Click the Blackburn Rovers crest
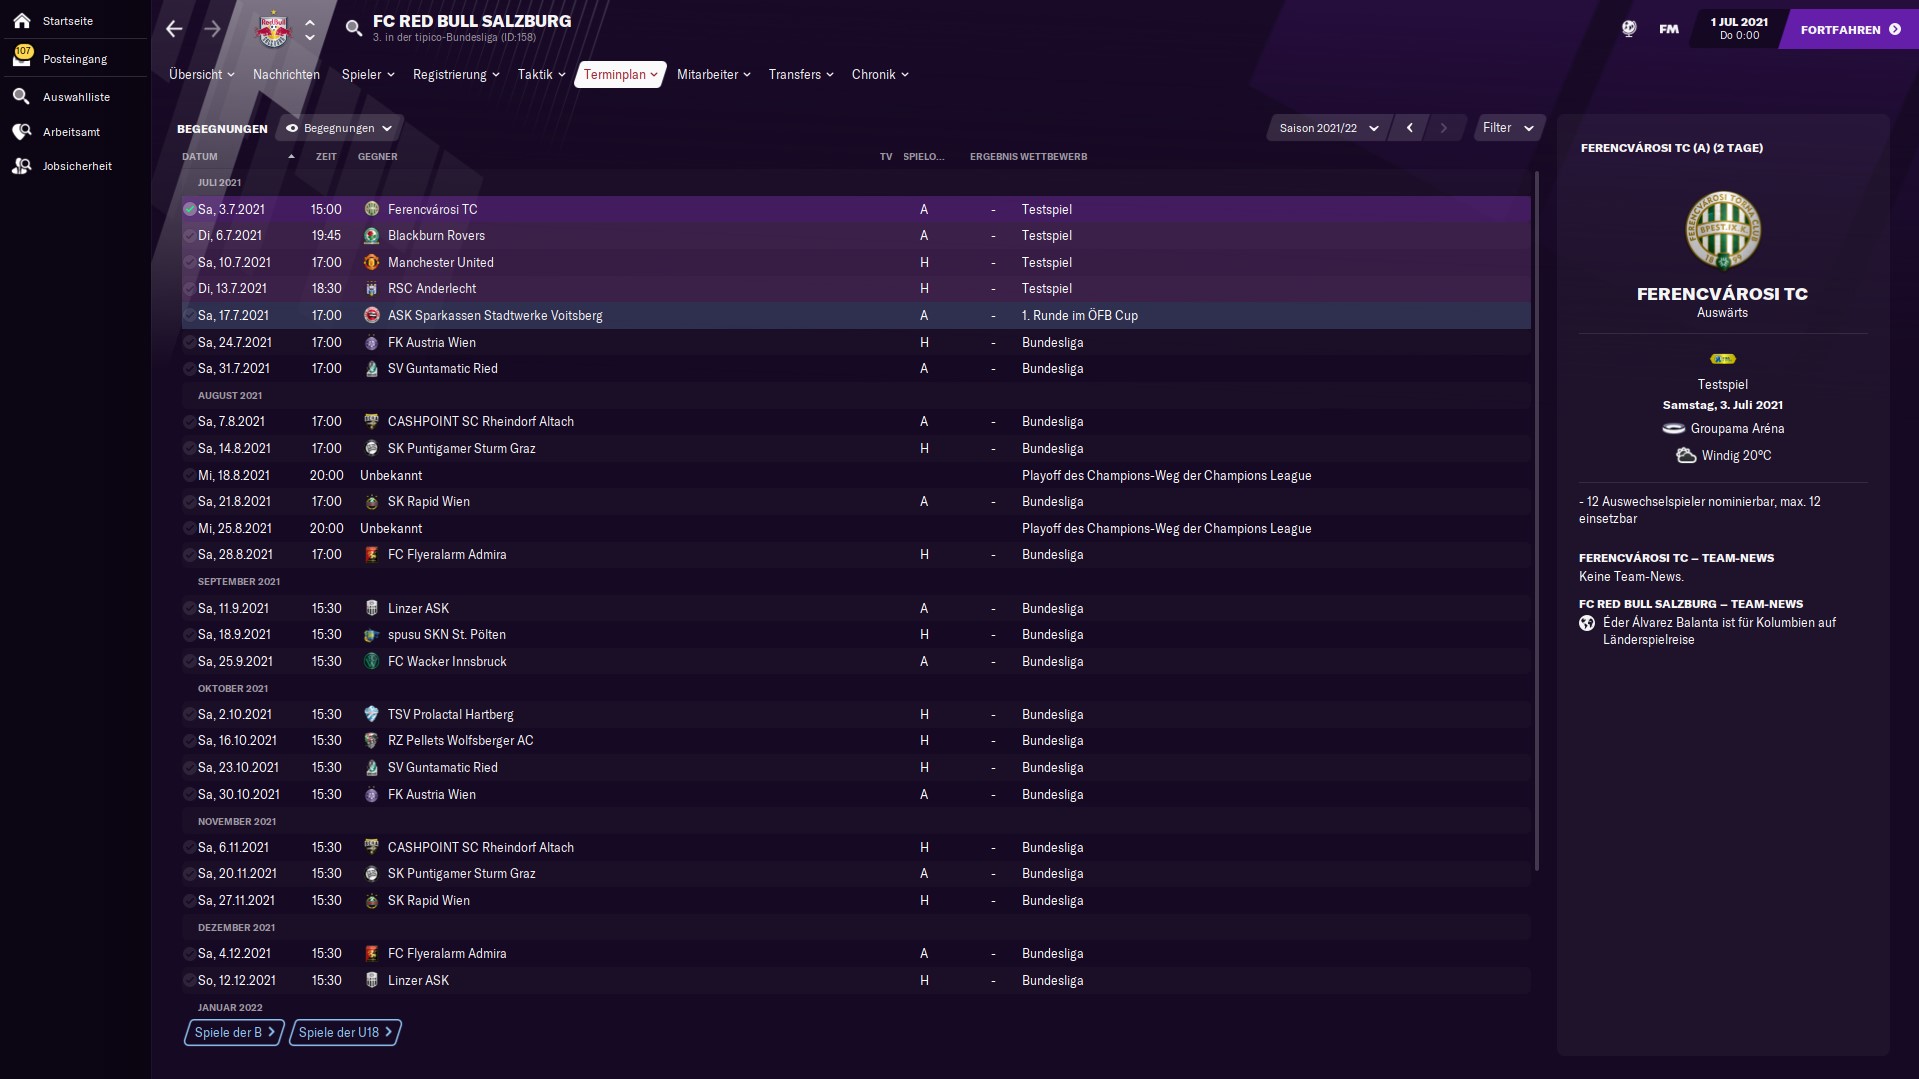The width and height of the screenshot is (1919, 1079). pyautogui.click(x=372, y=236)
